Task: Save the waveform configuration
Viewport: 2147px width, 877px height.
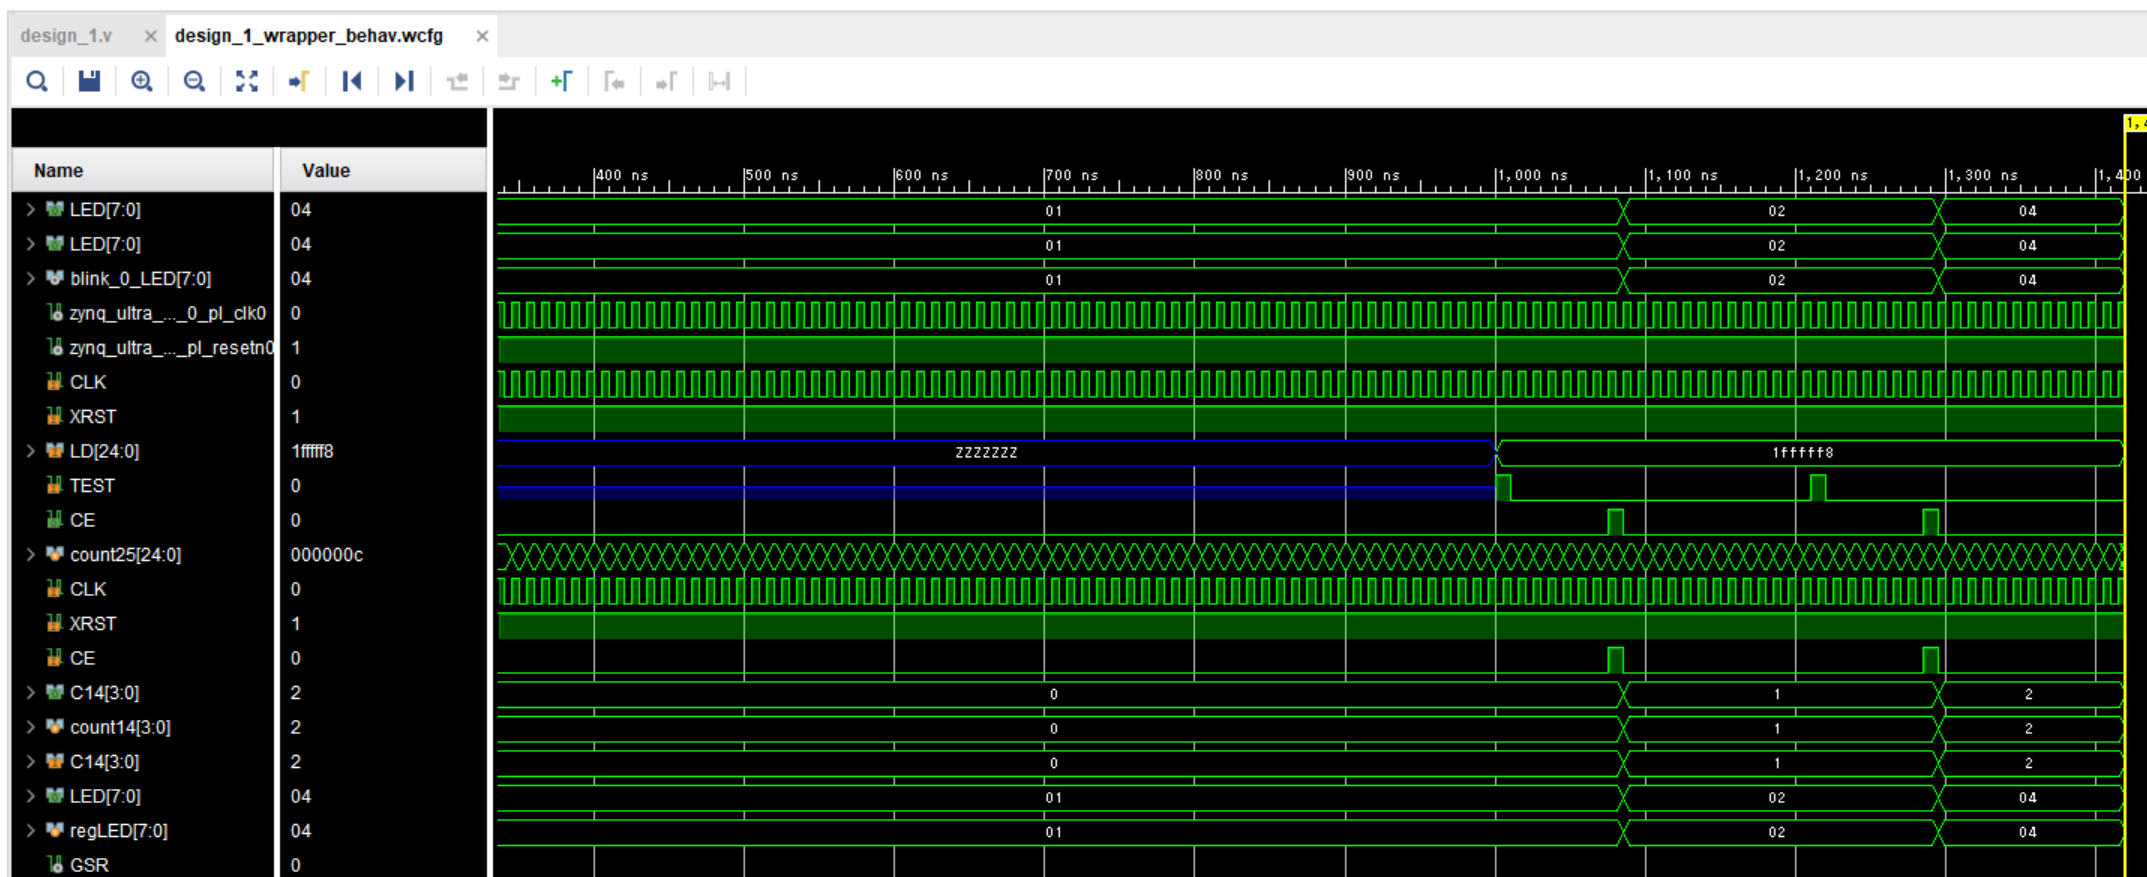Action: pos(89,81)
